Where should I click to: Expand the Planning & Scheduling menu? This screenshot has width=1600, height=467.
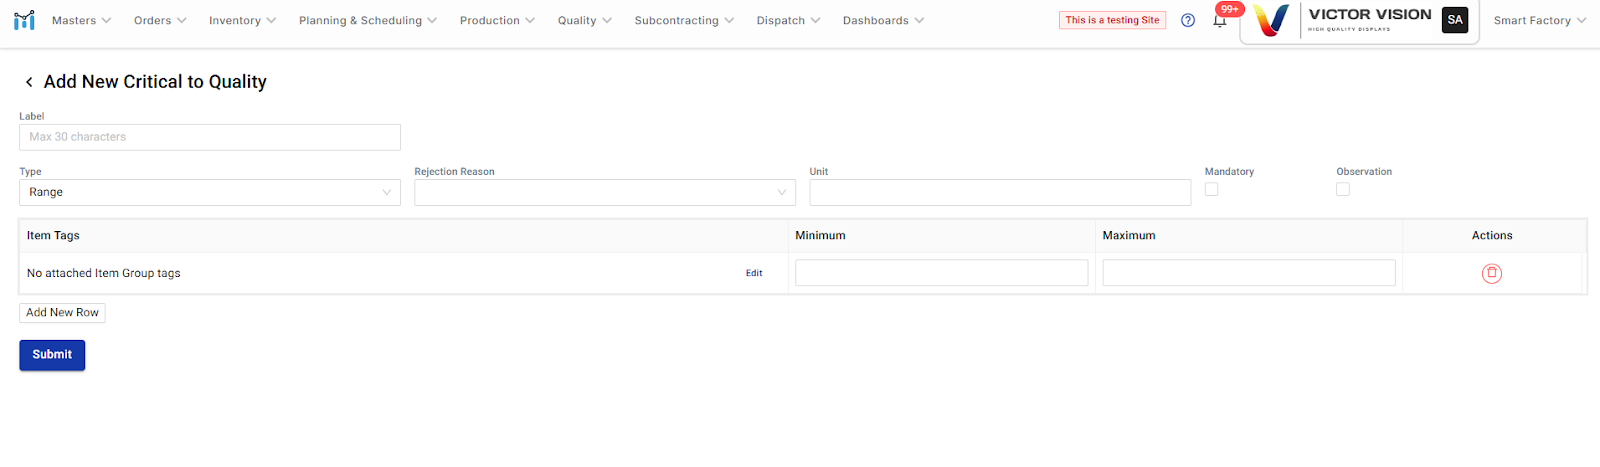[367, 20]
